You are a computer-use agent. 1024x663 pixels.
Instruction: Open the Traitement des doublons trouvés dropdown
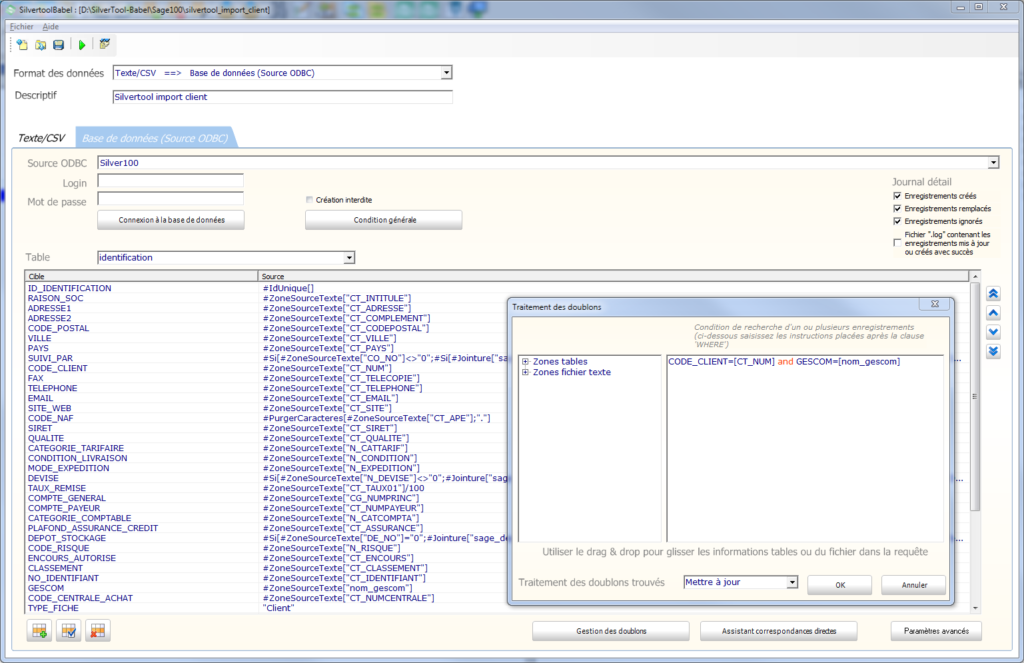pos(793,582)
